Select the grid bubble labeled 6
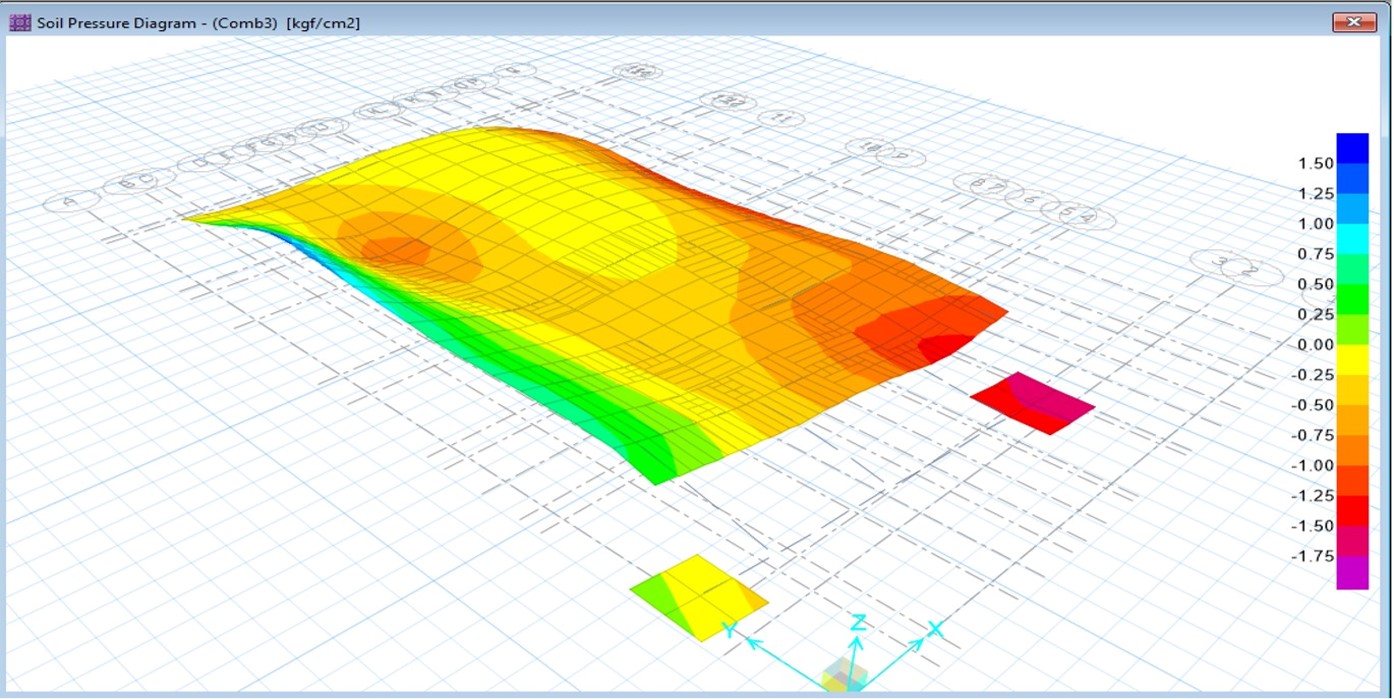1394x699 pixels. [x=1028, y=200]
